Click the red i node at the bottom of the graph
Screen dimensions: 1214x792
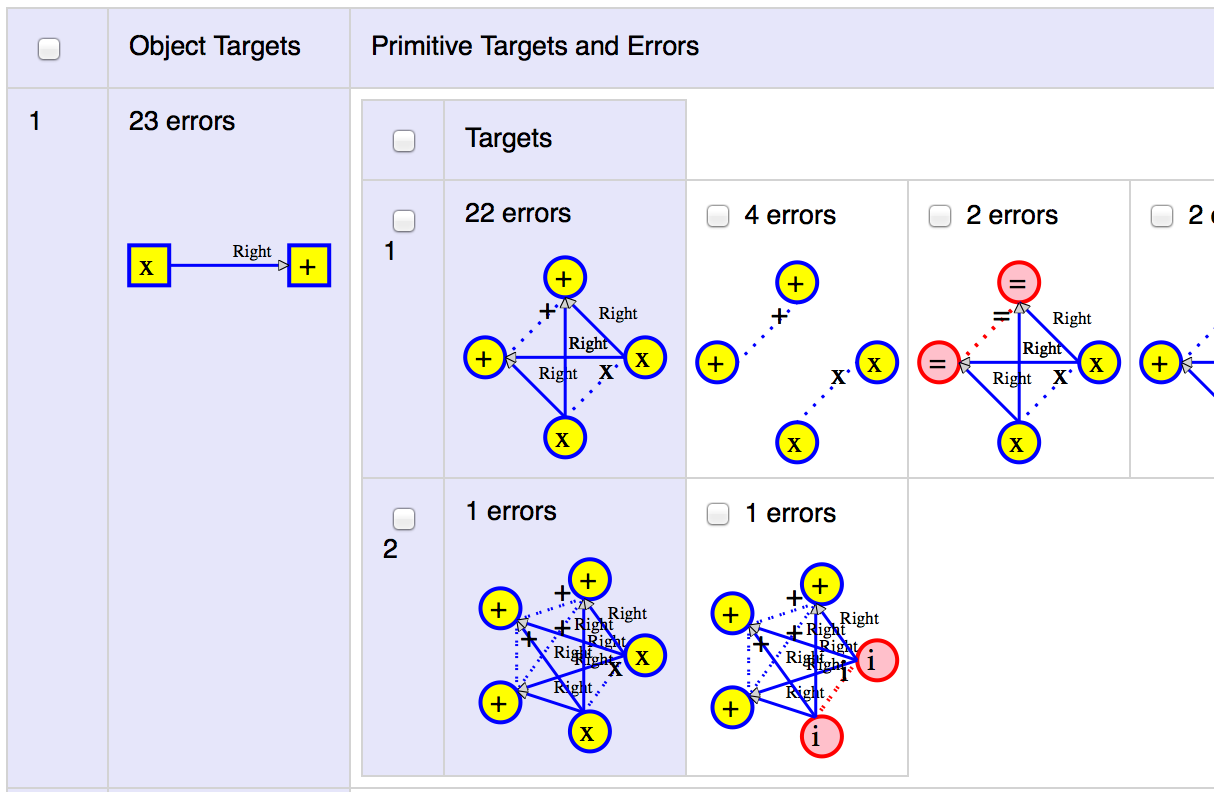point(821,736)
